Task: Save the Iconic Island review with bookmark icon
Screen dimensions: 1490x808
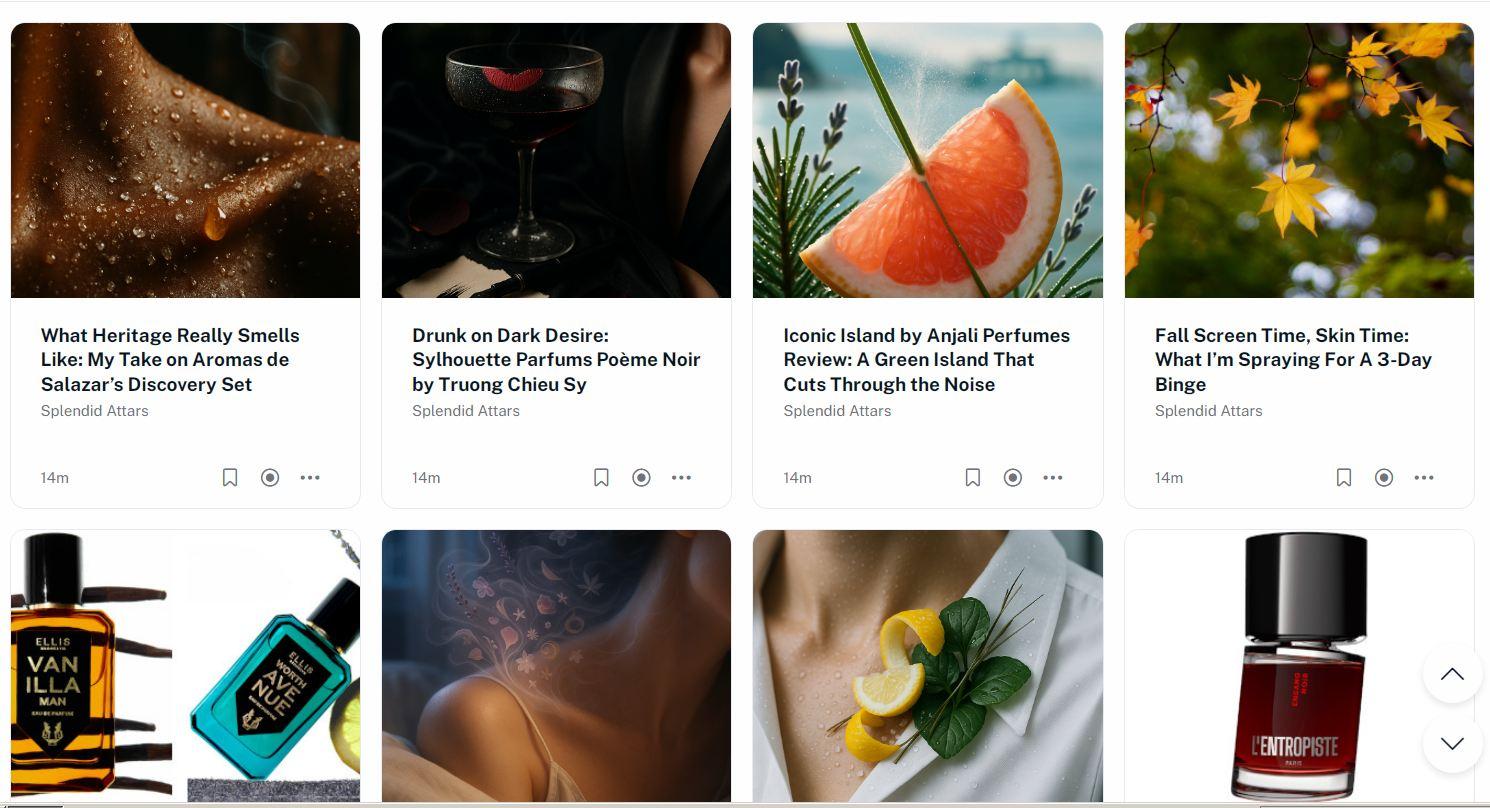Action: pyautogui.click(x=972, y=478)
